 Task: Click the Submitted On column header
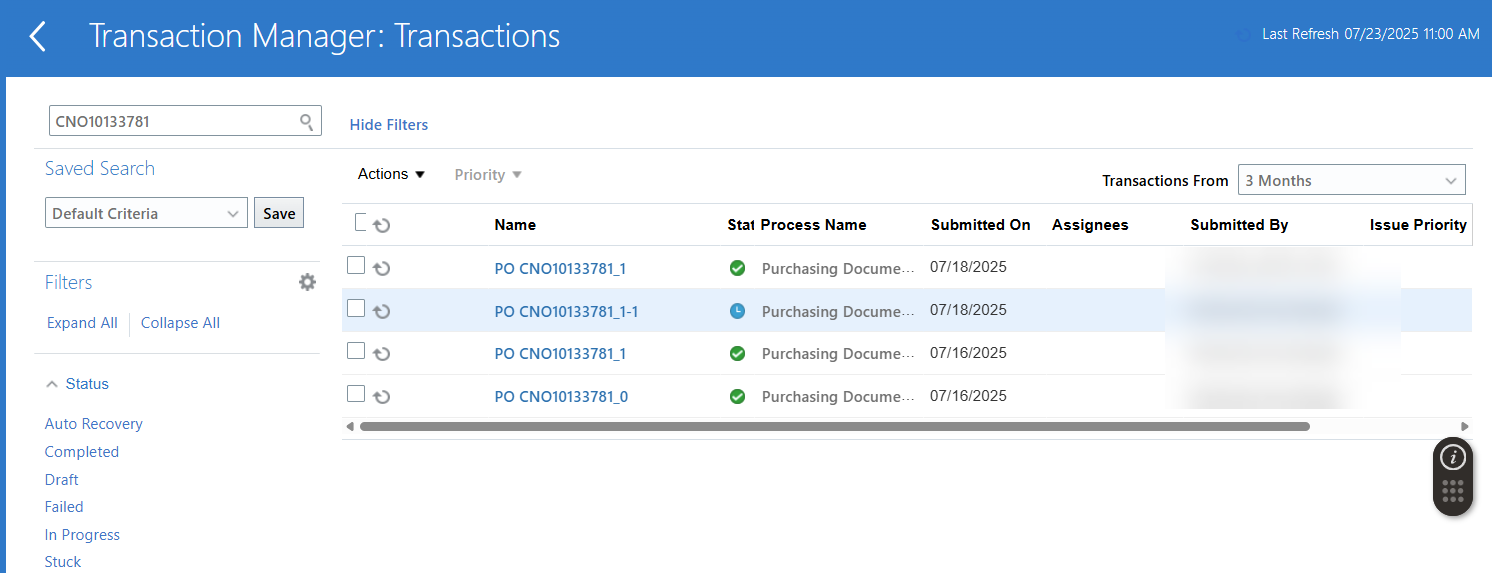coord(980,225)
